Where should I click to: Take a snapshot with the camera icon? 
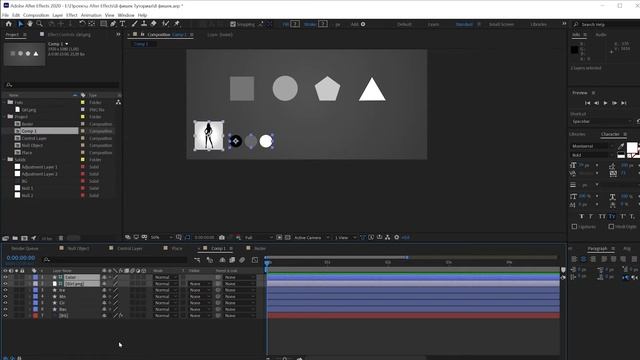point(222,237)
